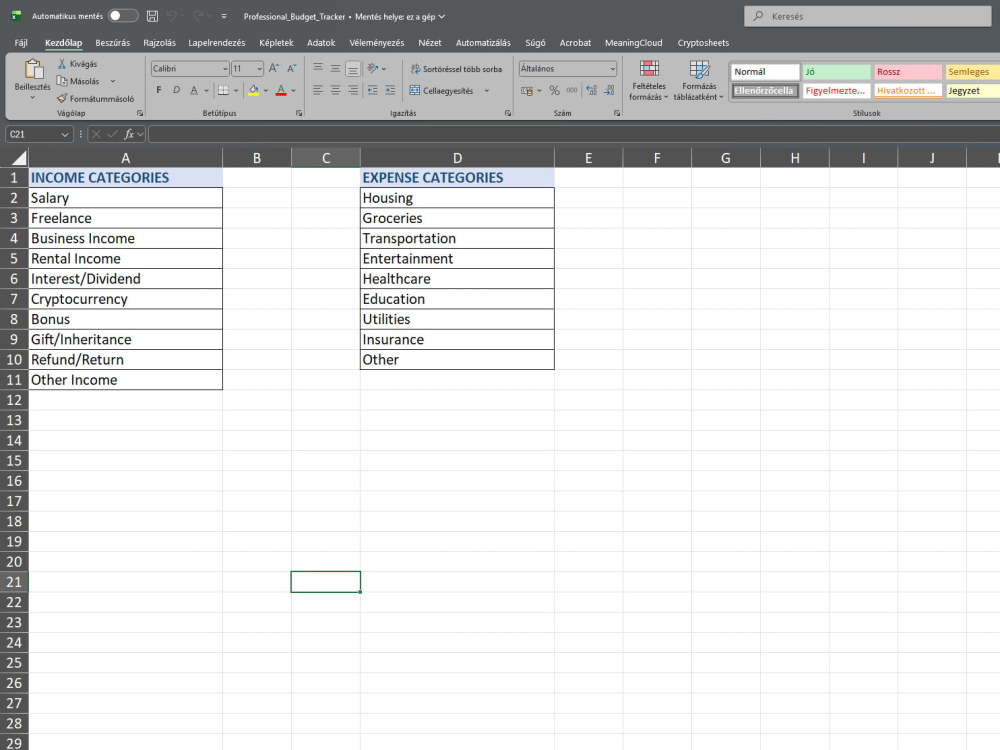Decrease cell indent
Image resolution: width=1000 pixels, height=750 pixels.
click(x=372, y=91)
